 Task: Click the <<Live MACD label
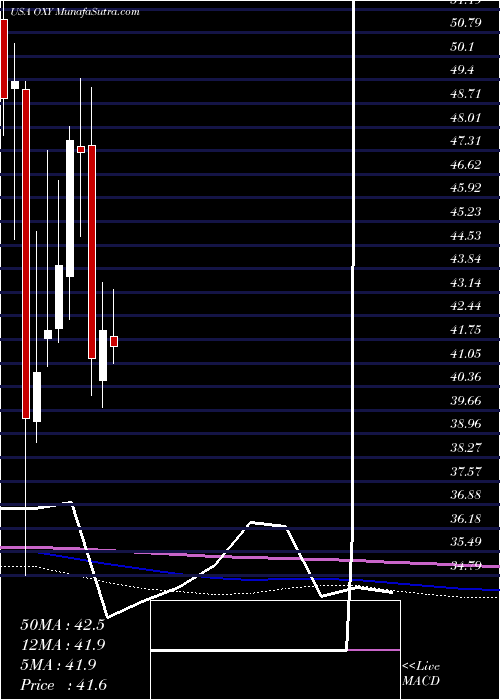click(x=421, y=674)
